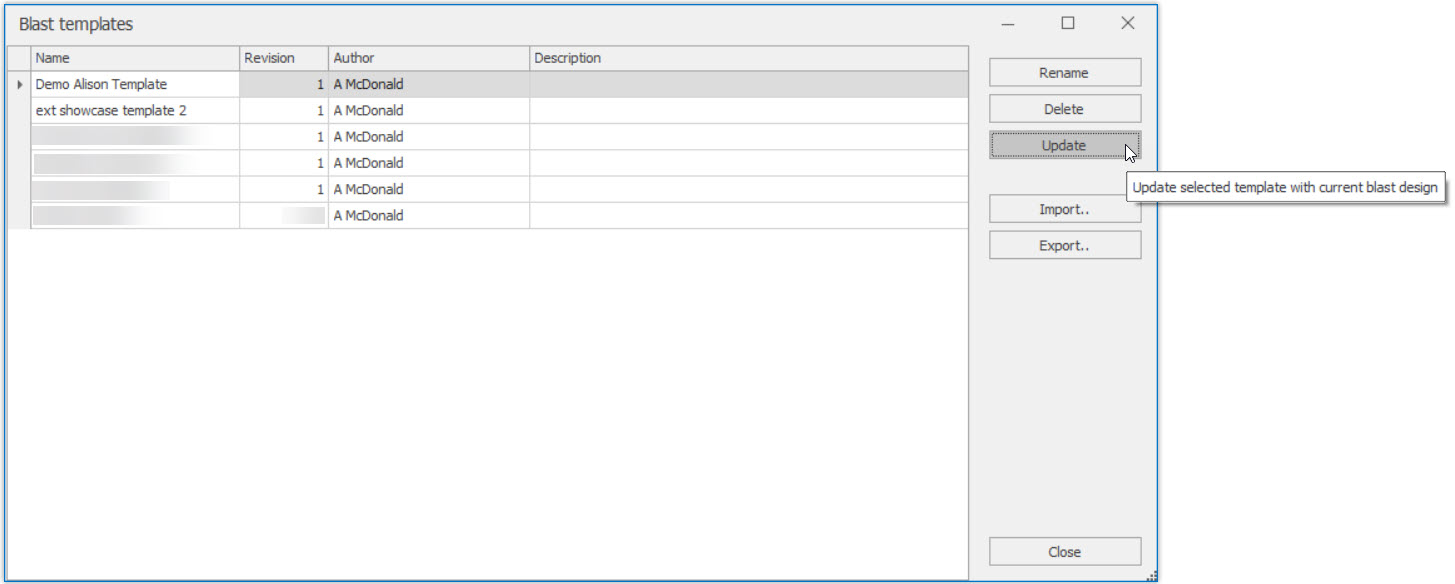Maximize the Blast templates window
1455x584 pixels.
tap(1068, 23)
